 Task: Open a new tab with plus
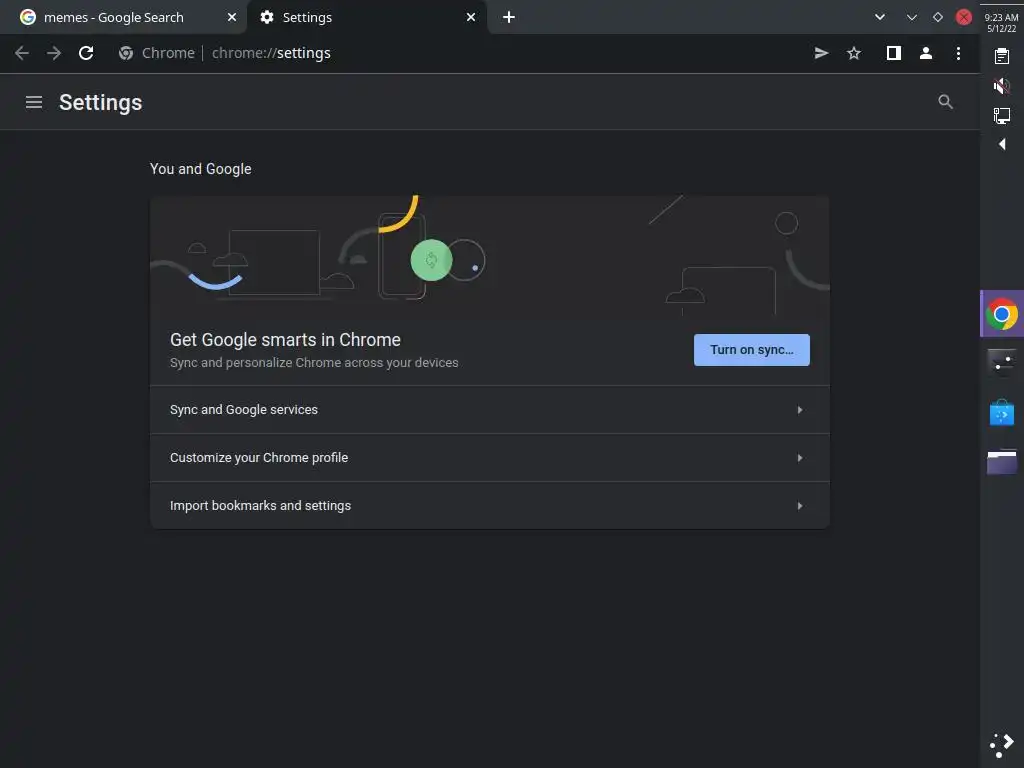[509, 17]
